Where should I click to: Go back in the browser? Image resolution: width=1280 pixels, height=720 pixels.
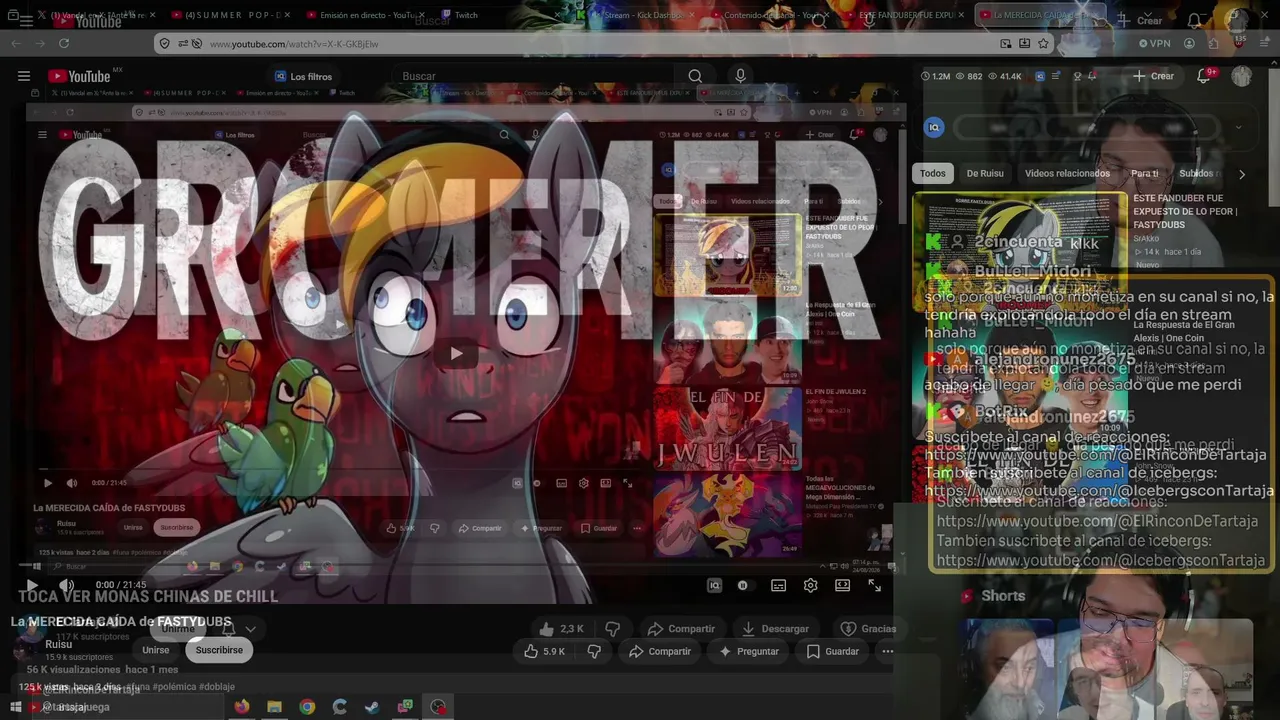[16, 43]
